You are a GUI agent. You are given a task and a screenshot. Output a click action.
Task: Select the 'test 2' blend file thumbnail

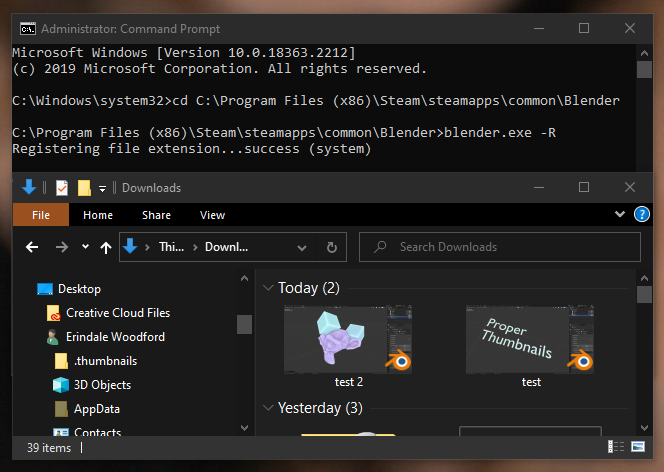[x=348, y=340]
